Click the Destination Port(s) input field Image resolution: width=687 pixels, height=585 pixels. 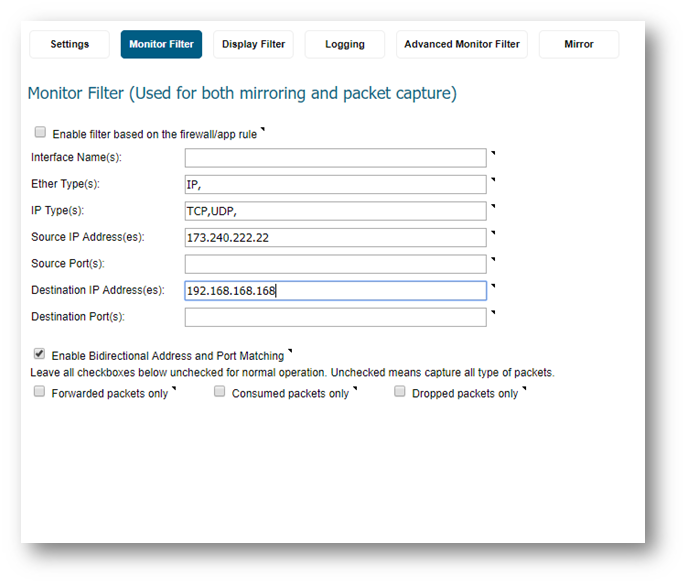336,317
